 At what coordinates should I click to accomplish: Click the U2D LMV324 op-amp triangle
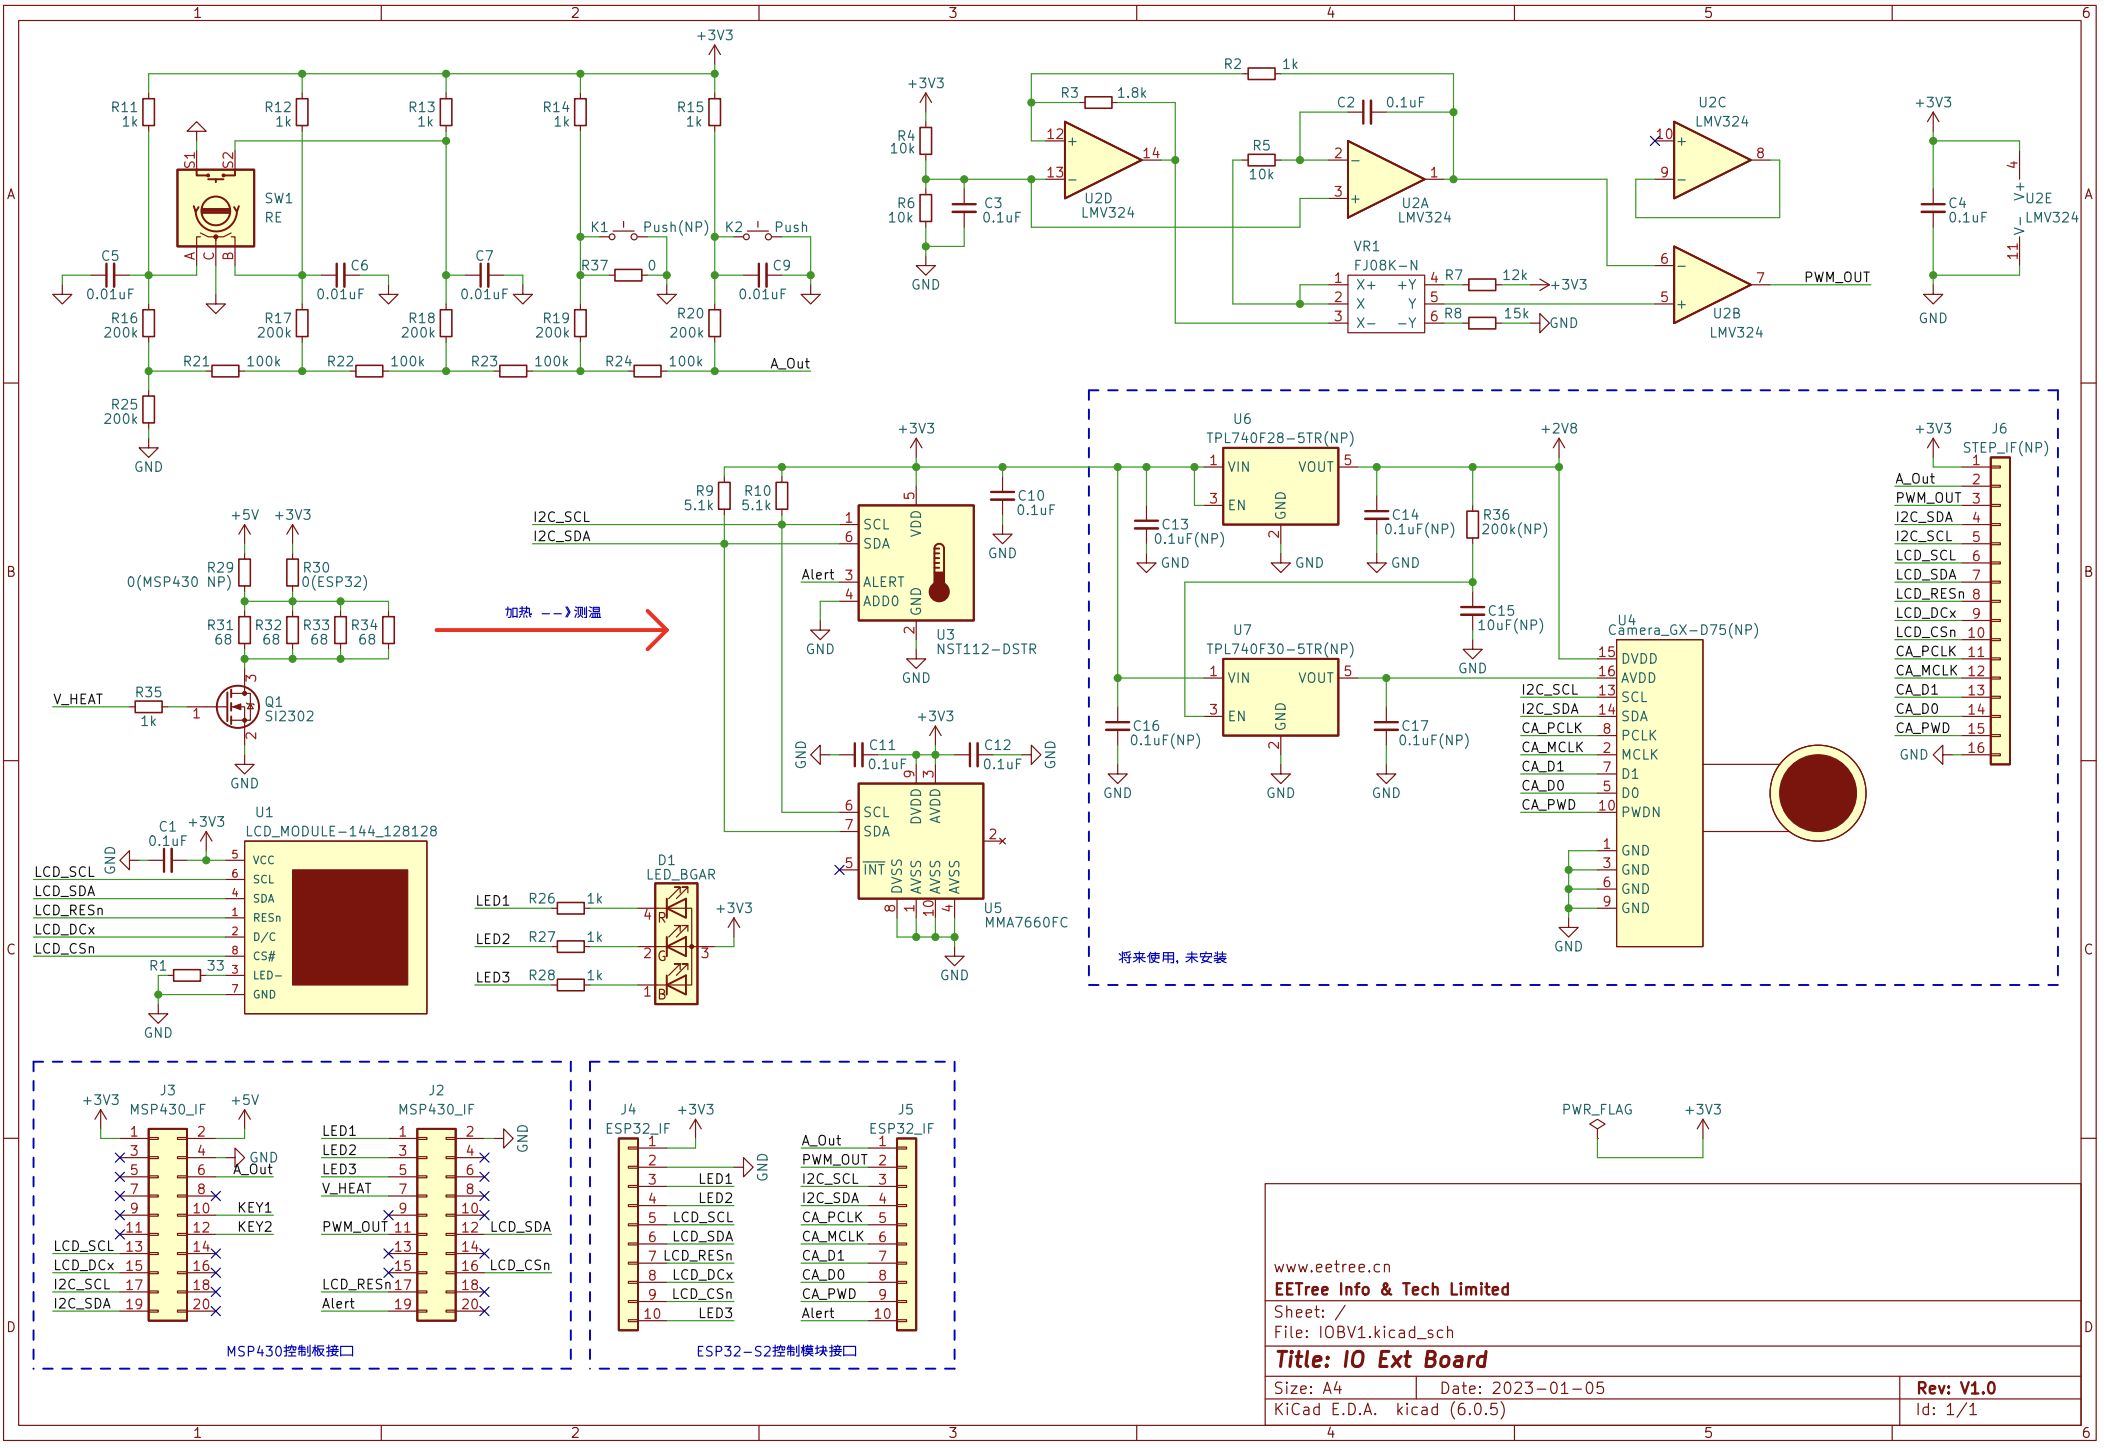coord(1102,159)
